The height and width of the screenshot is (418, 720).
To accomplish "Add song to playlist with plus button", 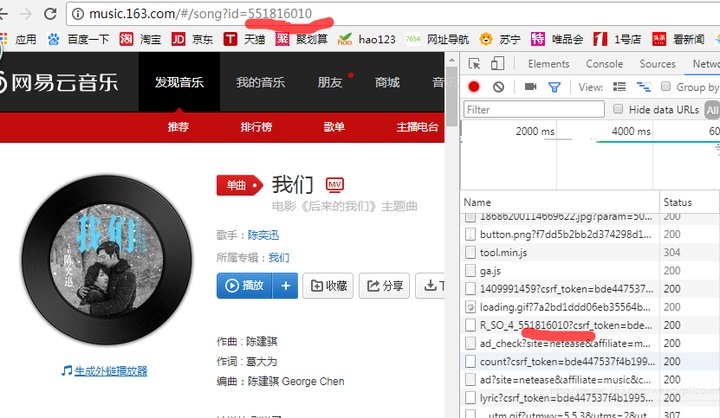I will click(x=285, y=286).
